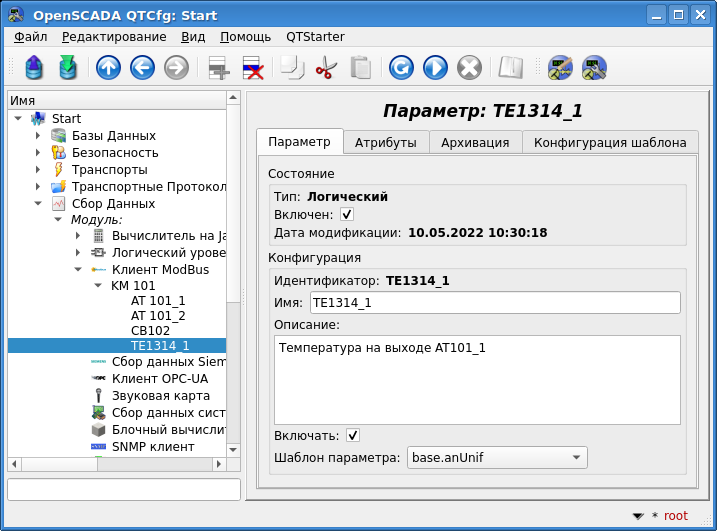
Task: Toggle the 'Включать' checkbox
Action: point(353,435)
